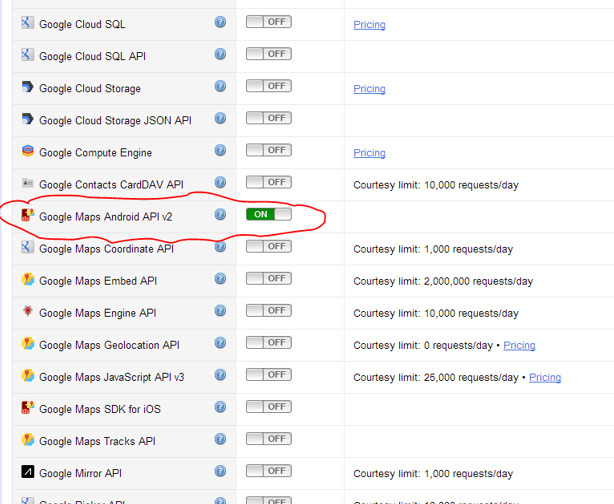
Task: Click the Google Maps Tracks API icon
Action: (27, 440)
